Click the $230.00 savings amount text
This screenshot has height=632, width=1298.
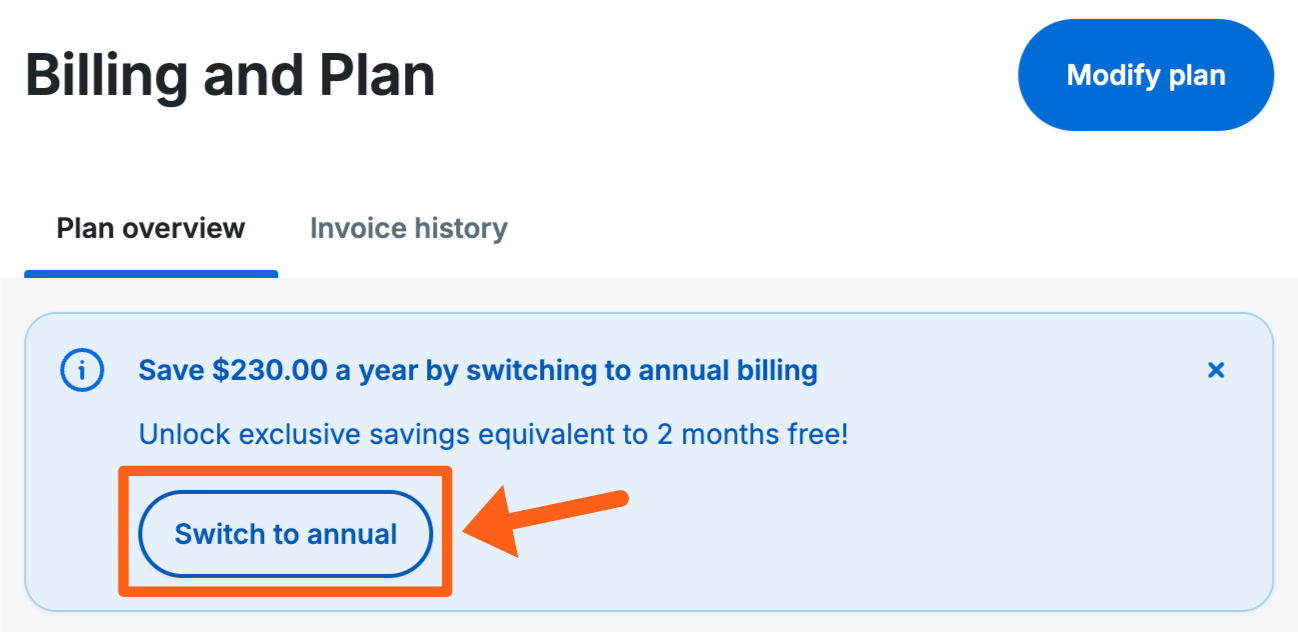(270, 371)
